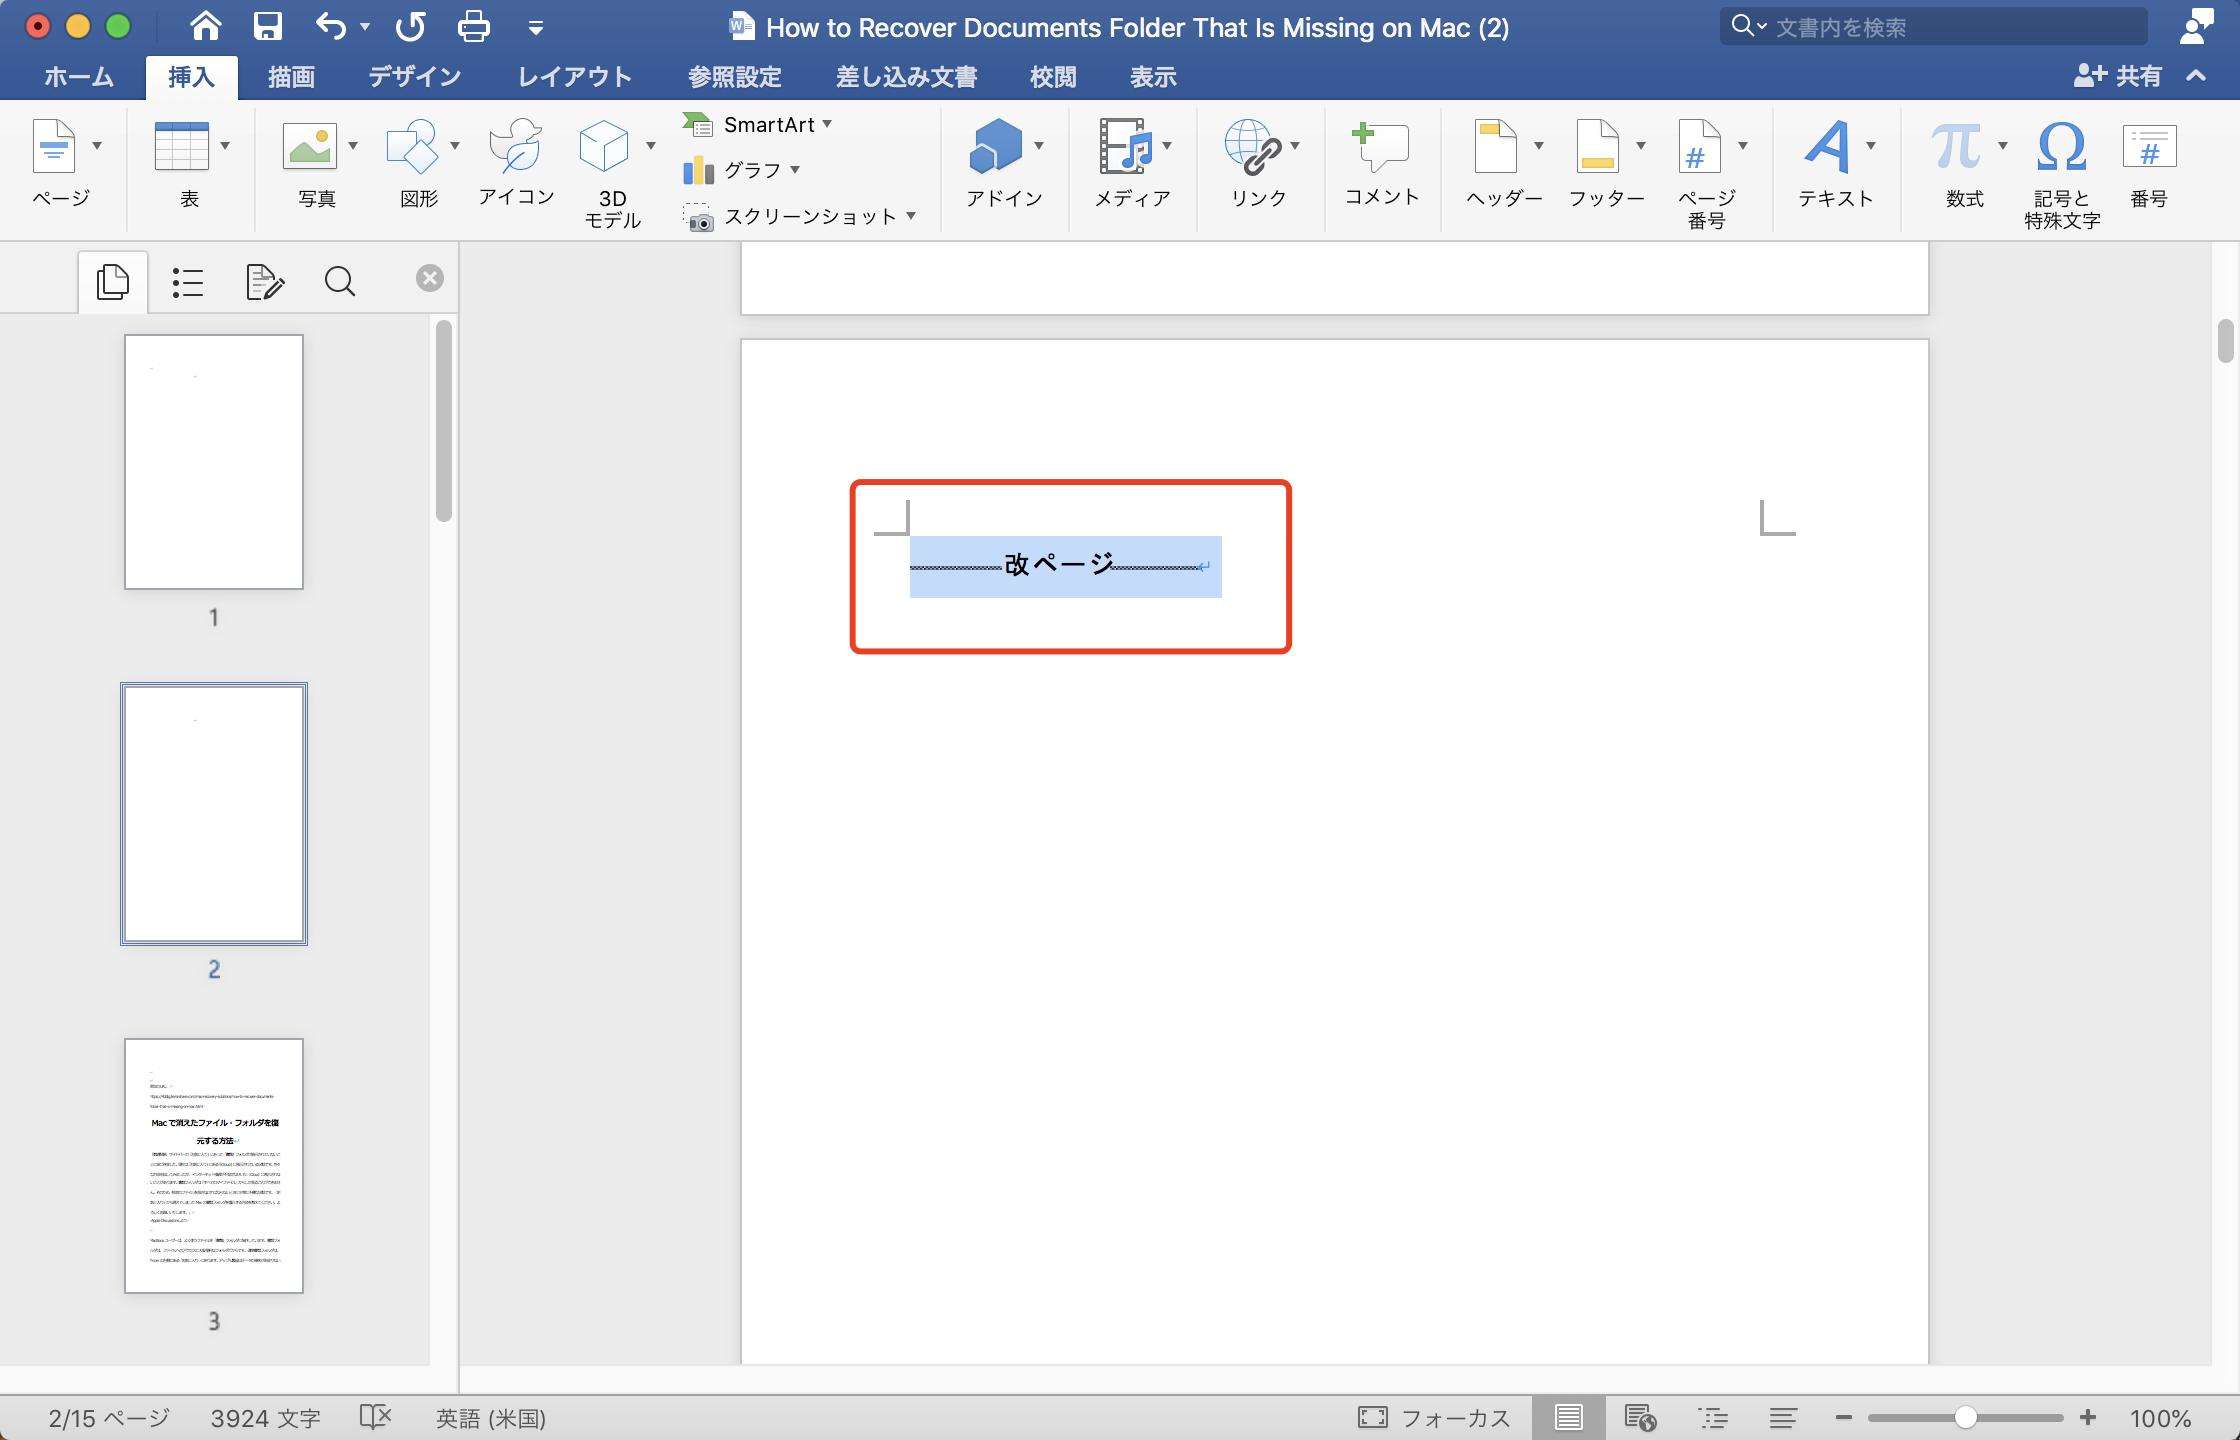Expand the SmartArt dropdown arrow
The height and width of the screenshot is (1440, 2240).
click(827, 124)
